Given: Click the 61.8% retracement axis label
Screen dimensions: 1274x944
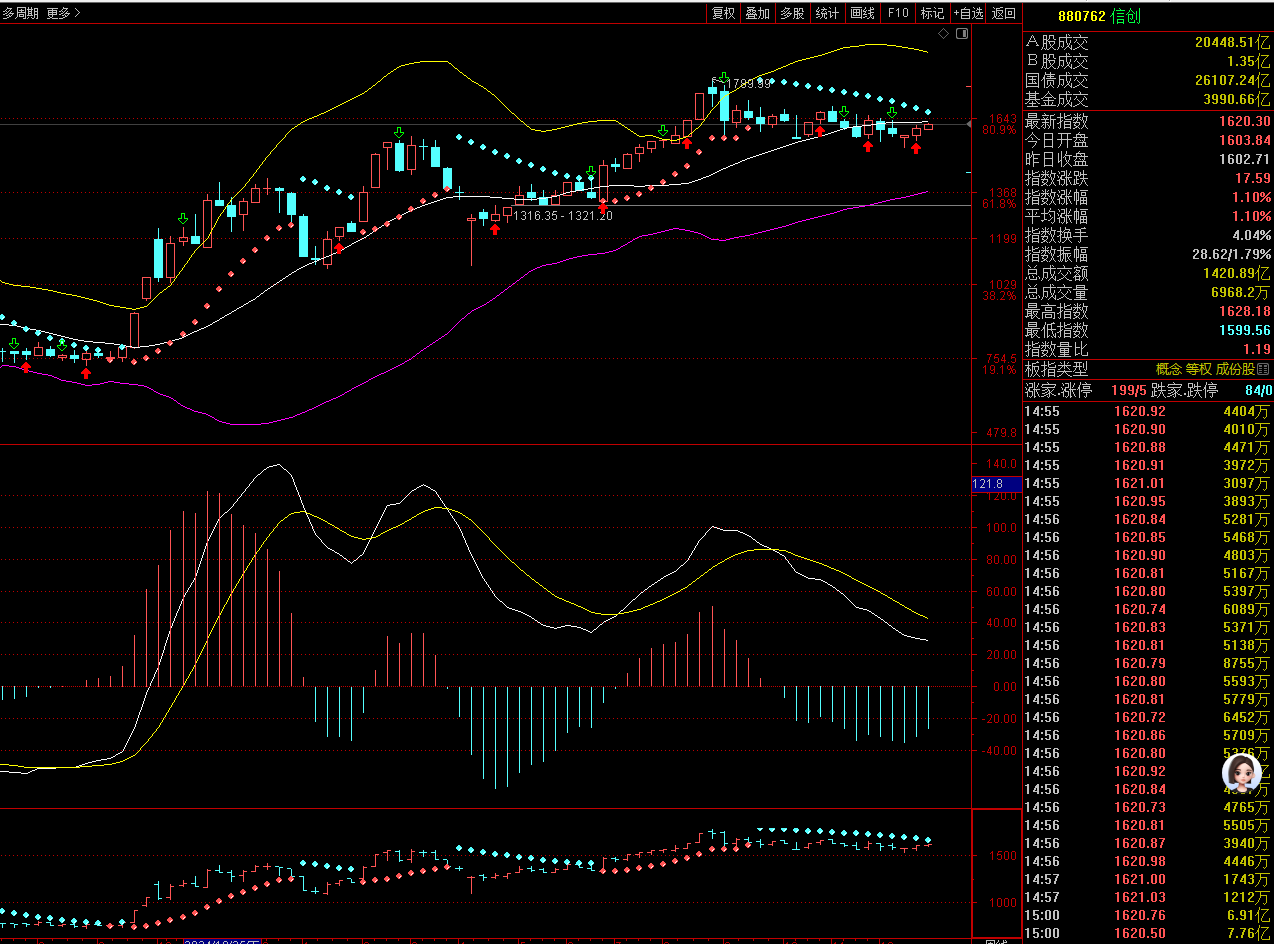Looking at the screenshot, I should (999, 204).
